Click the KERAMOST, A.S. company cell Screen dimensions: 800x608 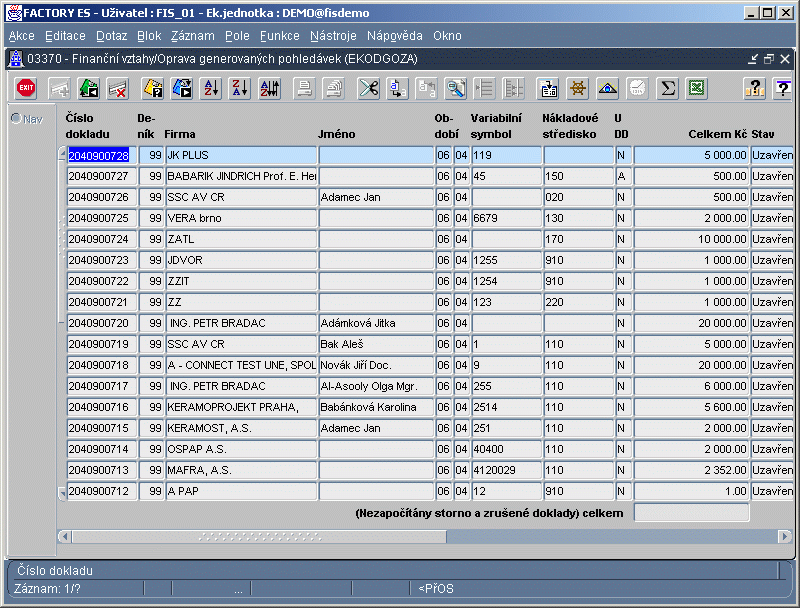241,428
